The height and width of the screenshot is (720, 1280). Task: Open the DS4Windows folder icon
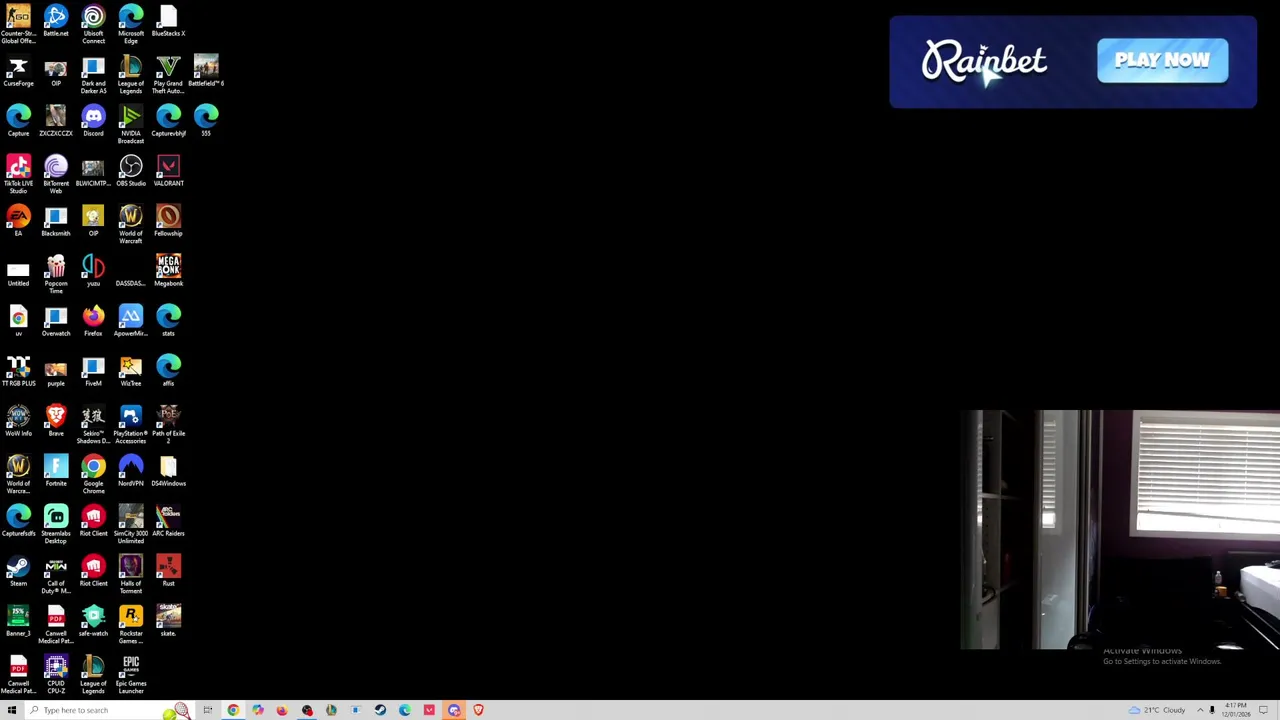coord(168,472)
